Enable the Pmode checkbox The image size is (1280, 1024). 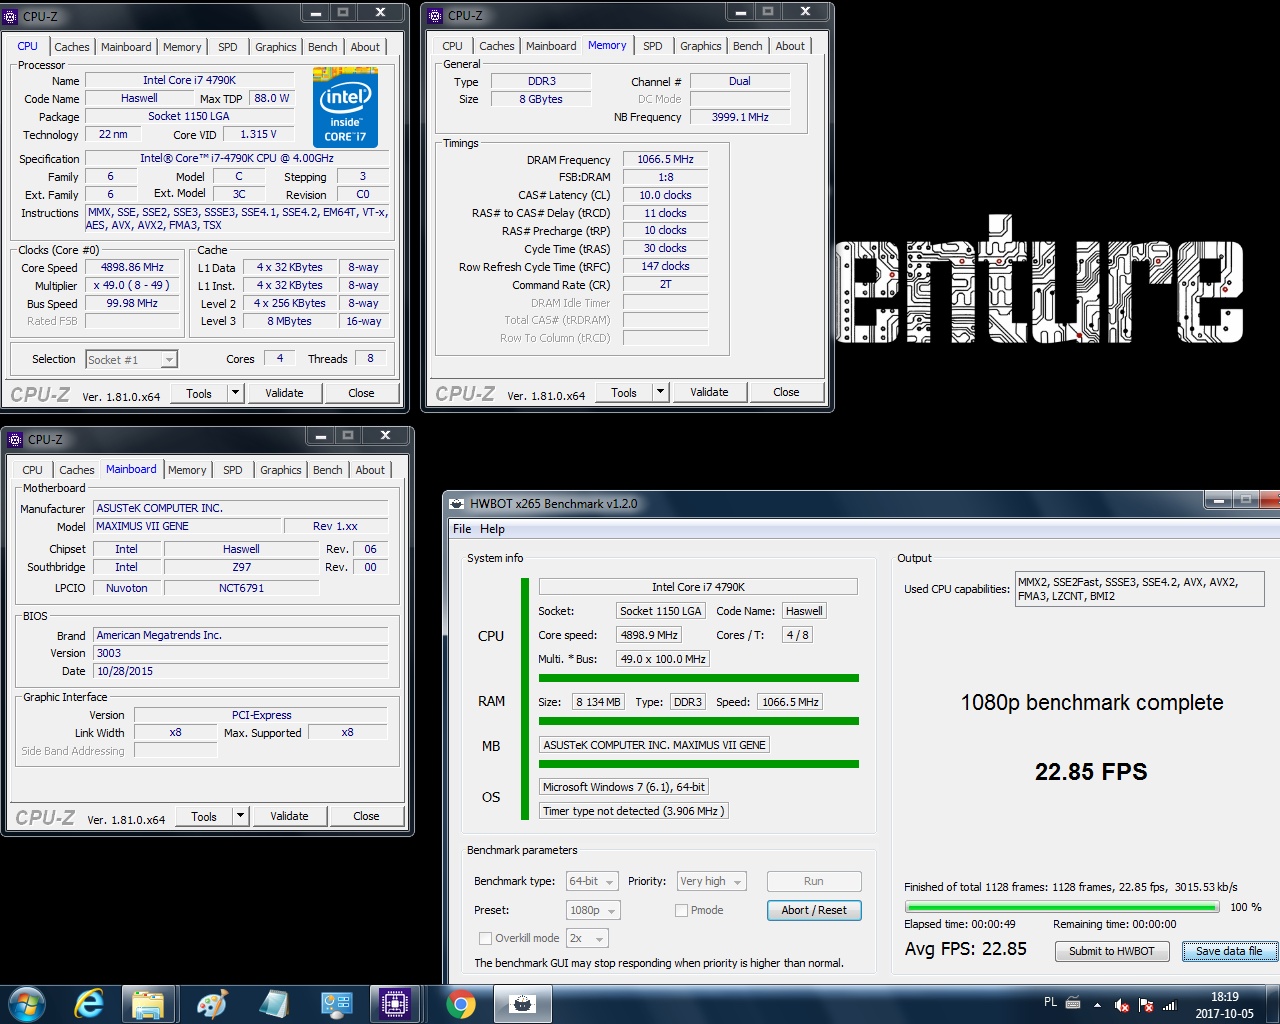pyautogui.click(x=681, y=910)
